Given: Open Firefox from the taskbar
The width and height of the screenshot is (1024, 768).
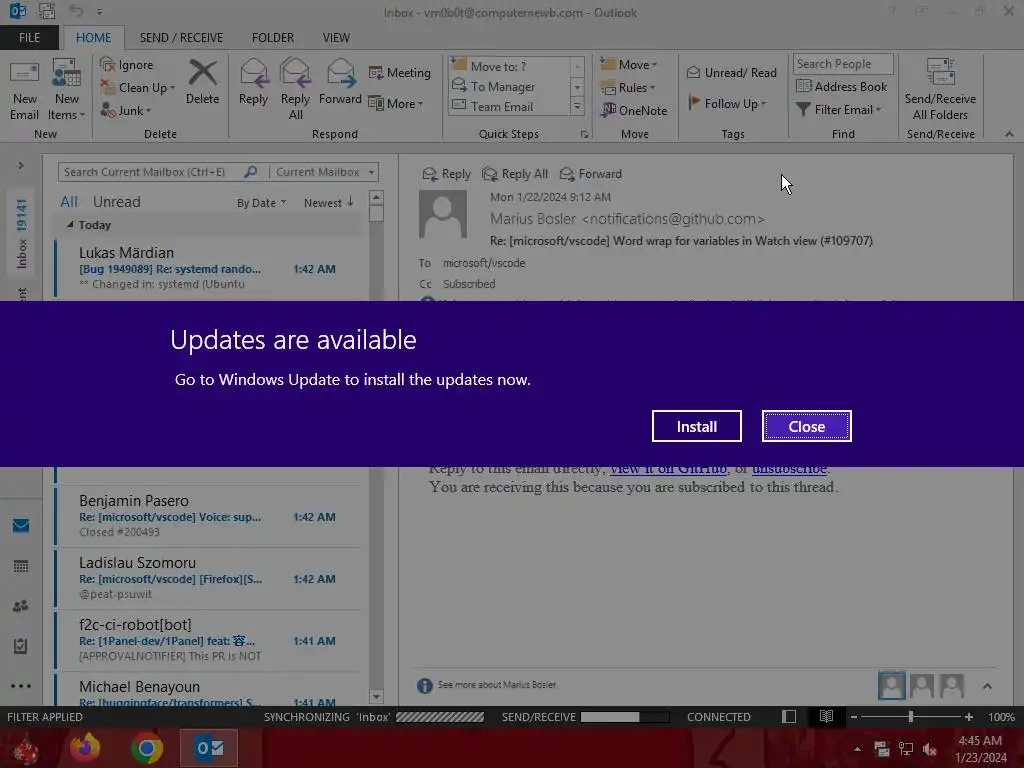Looking at the screenshot, I should coord(85,748).
